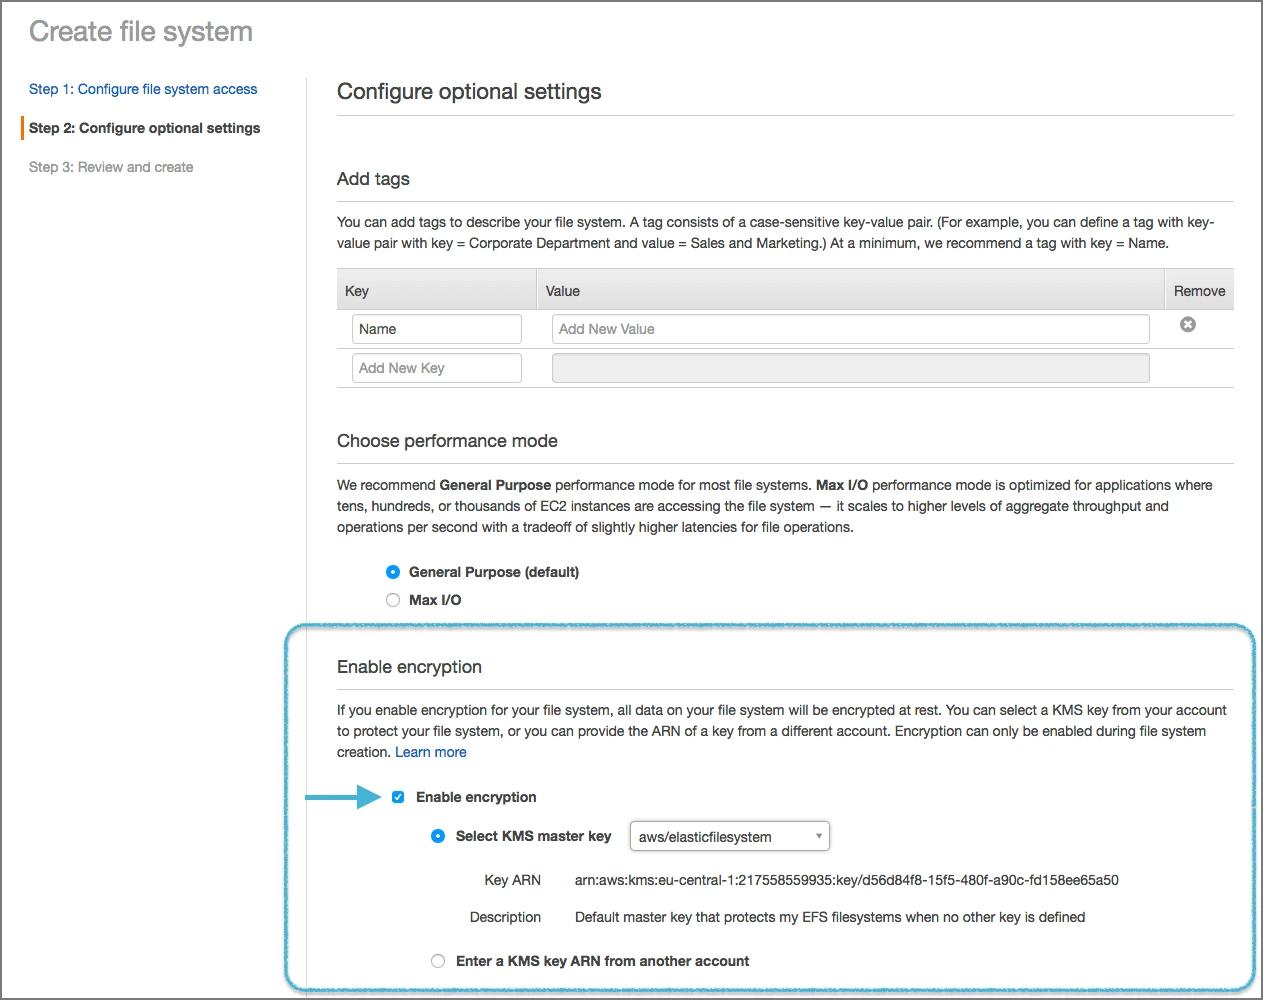Viewport: 1263px width, 1000px height.
Task: Click the Key ARN value text
Action: (x=846, y=880)
